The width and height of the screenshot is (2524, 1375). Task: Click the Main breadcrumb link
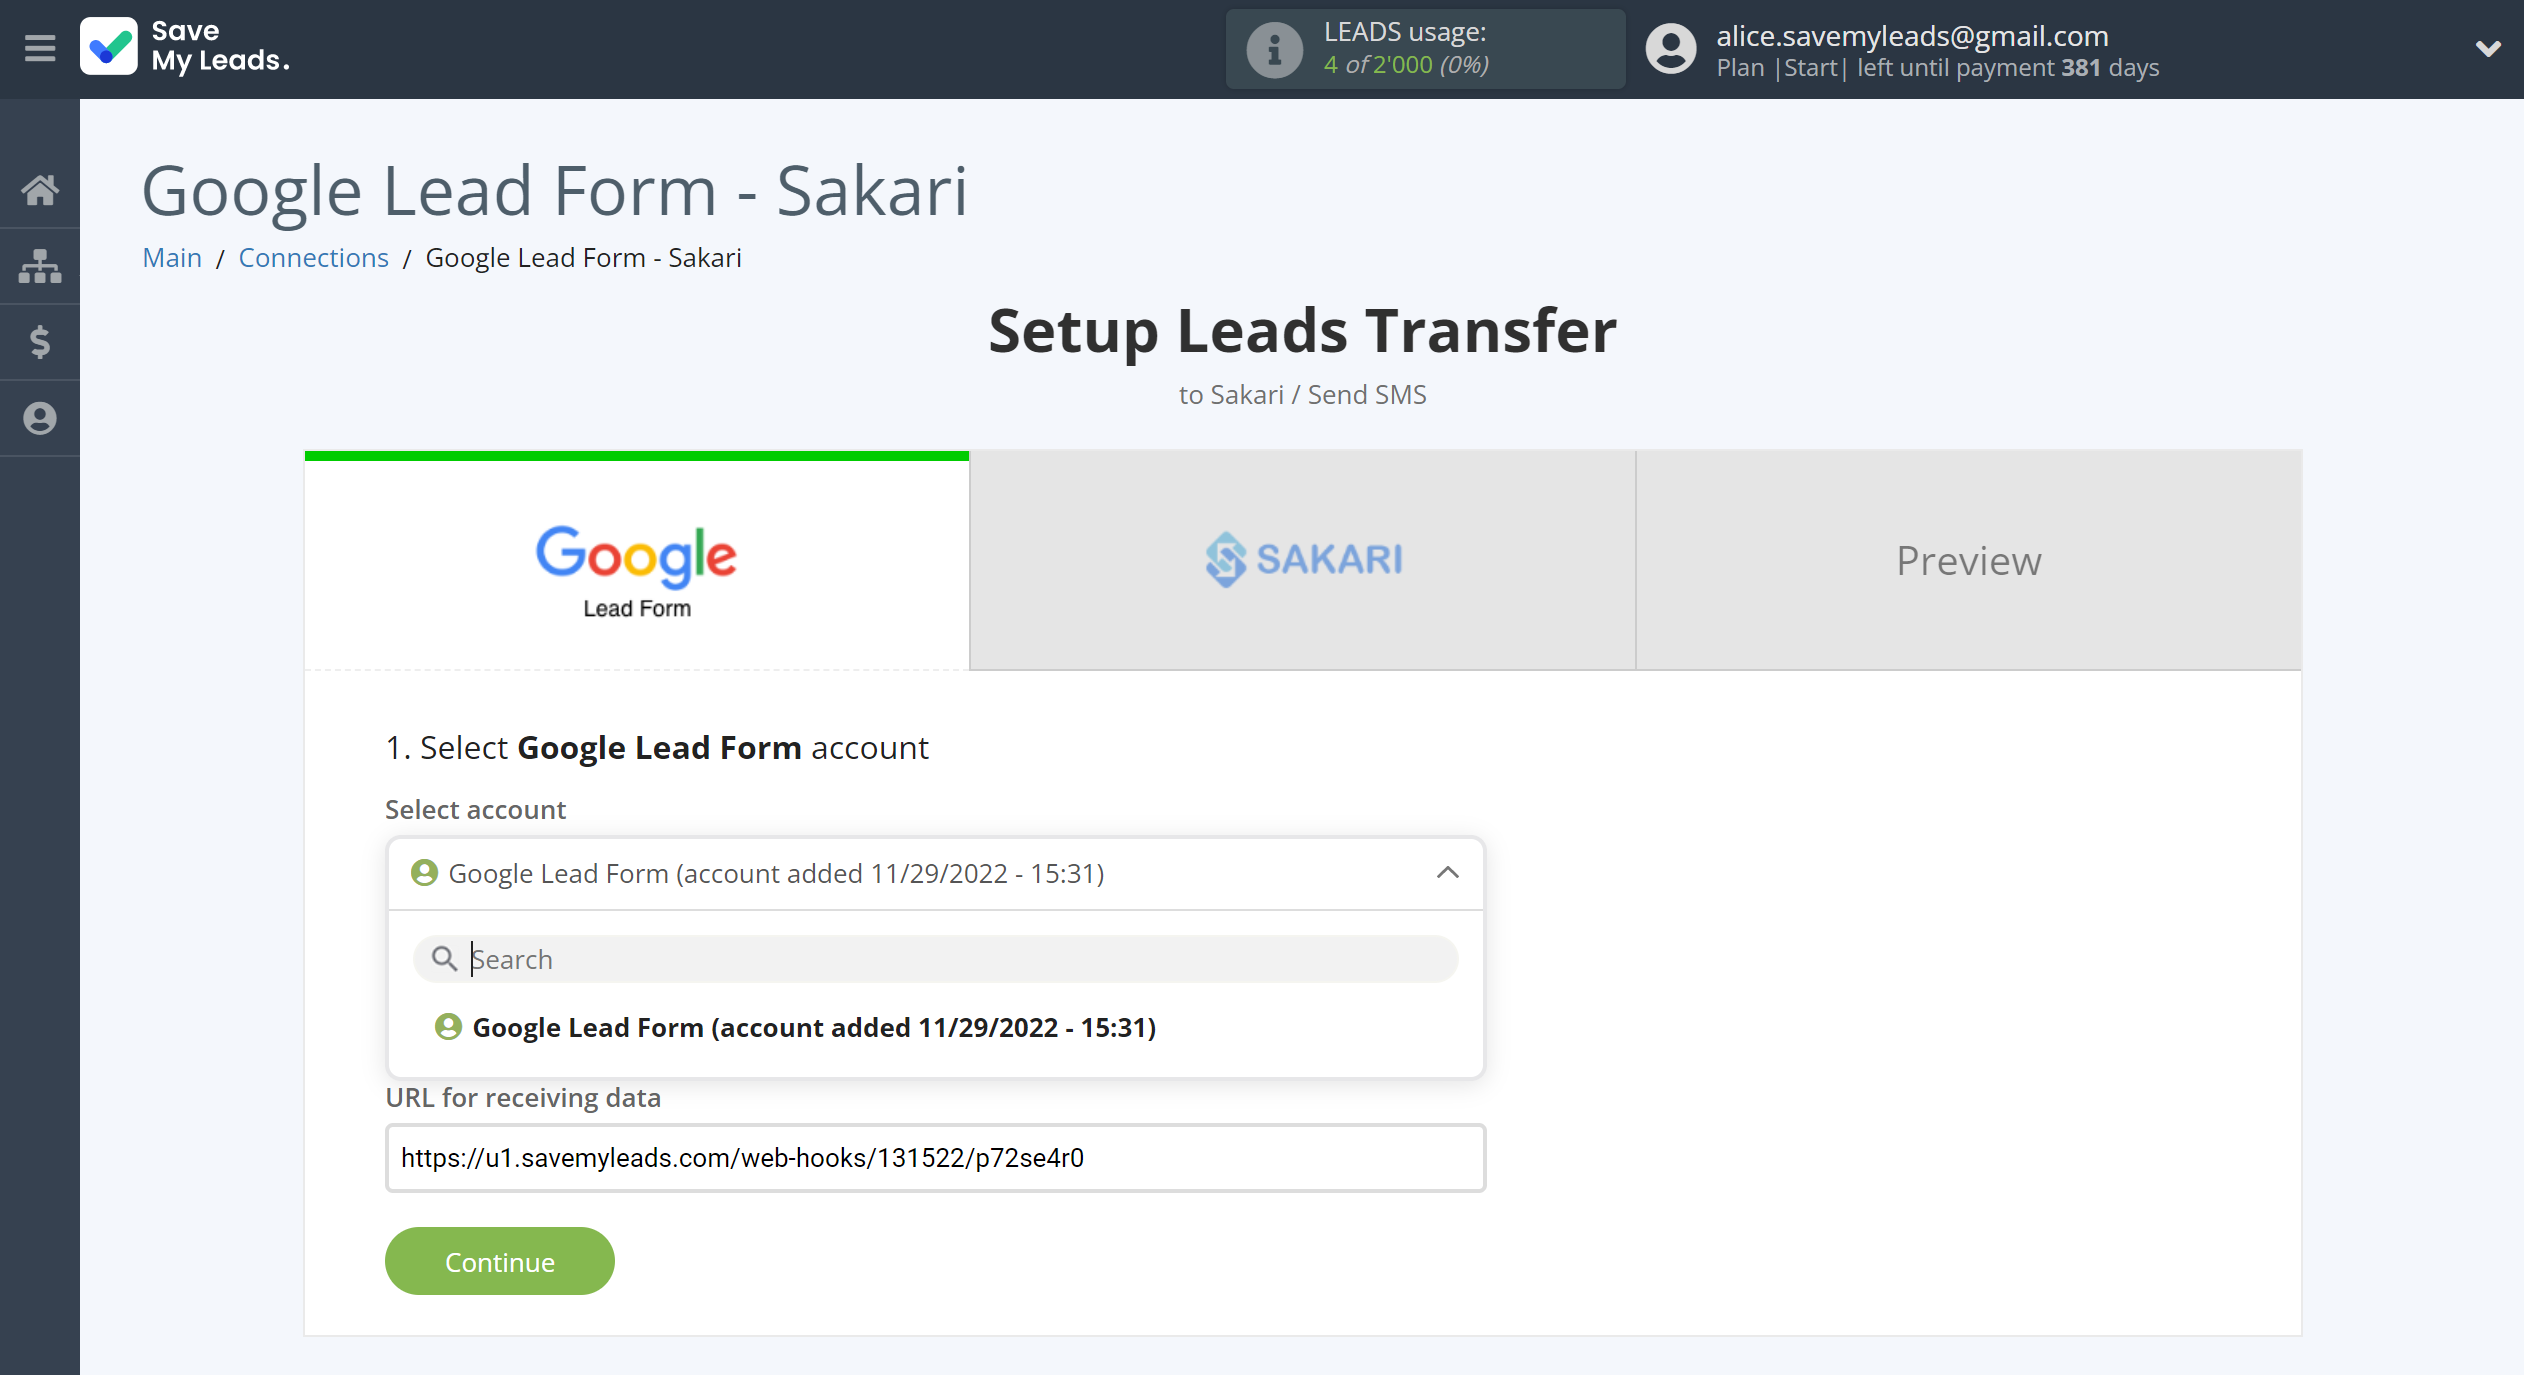pyautogui.click(x=171, y=256)
